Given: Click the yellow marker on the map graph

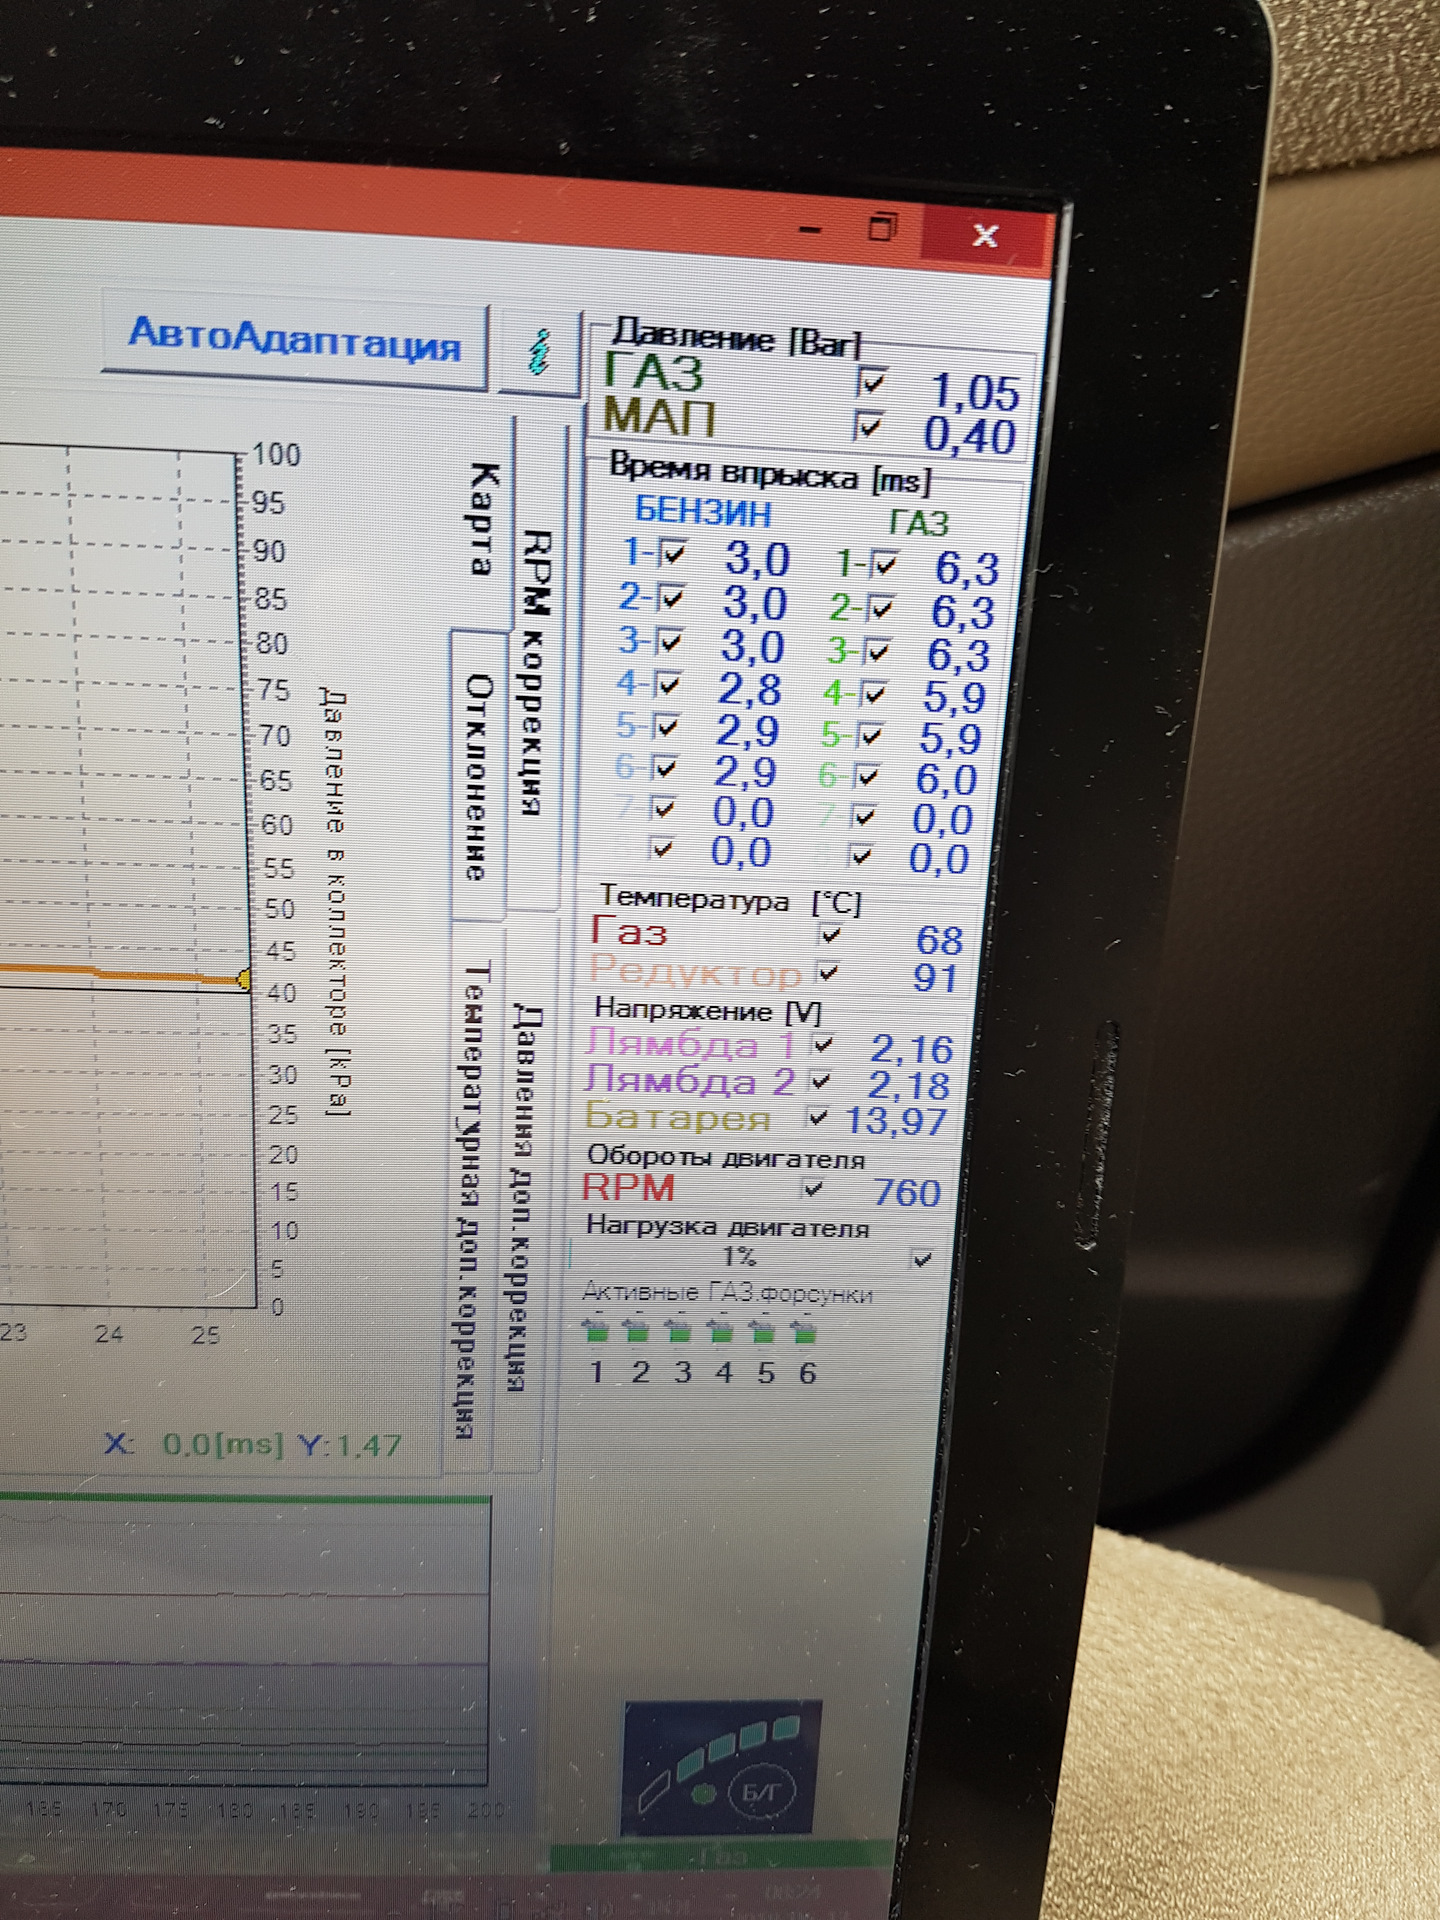Looking at the screenshot, I should 243,979.
